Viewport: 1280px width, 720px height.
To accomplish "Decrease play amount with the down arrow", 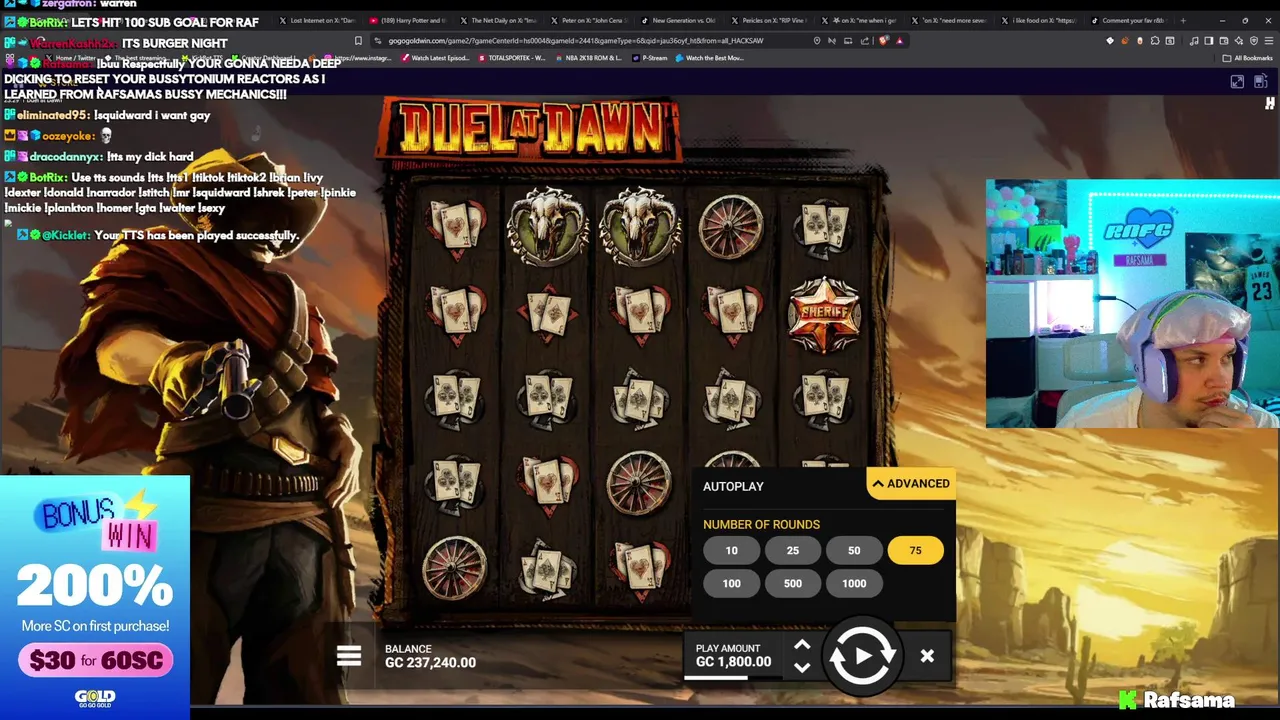I will point(802,667).
